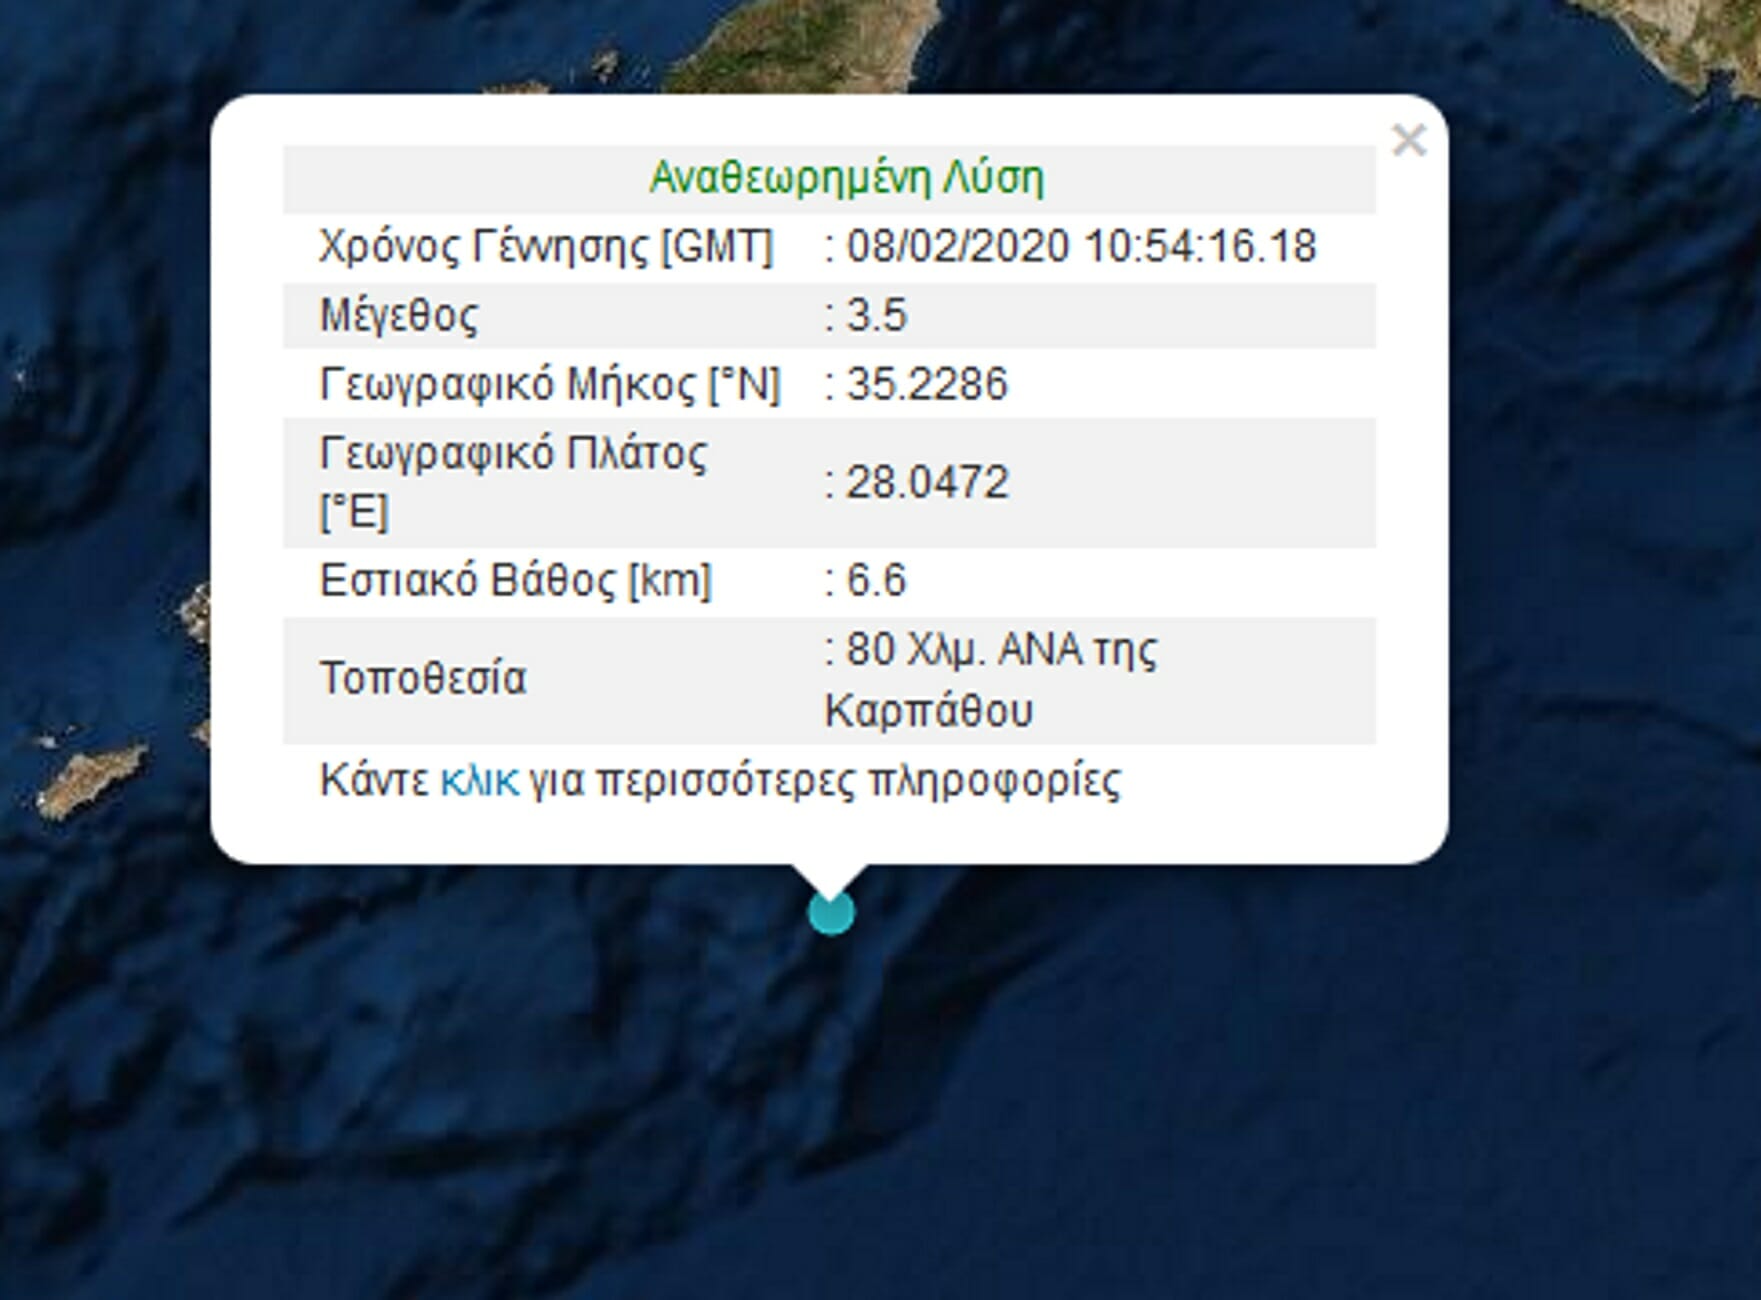Viewport: 1761px width, 1300px height.
Task: Select the magnitude value 3.5
Action: coord(876,315)
